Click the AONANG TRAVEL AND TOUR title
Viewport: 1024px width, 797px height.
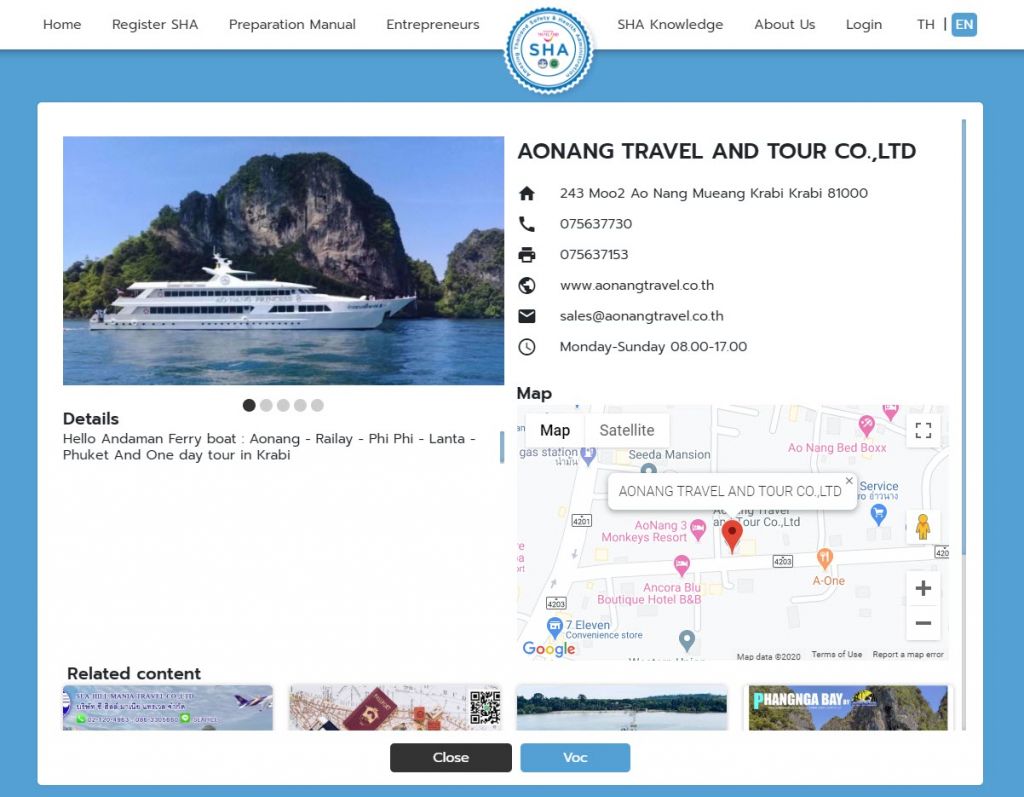[716, 152]
